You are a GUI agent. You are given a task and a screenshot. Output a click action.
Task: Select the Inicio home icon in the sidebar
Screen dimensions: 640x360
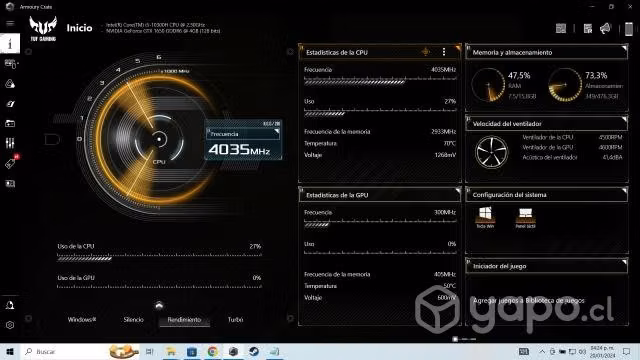pyautogui.click(x=10, y=43)
